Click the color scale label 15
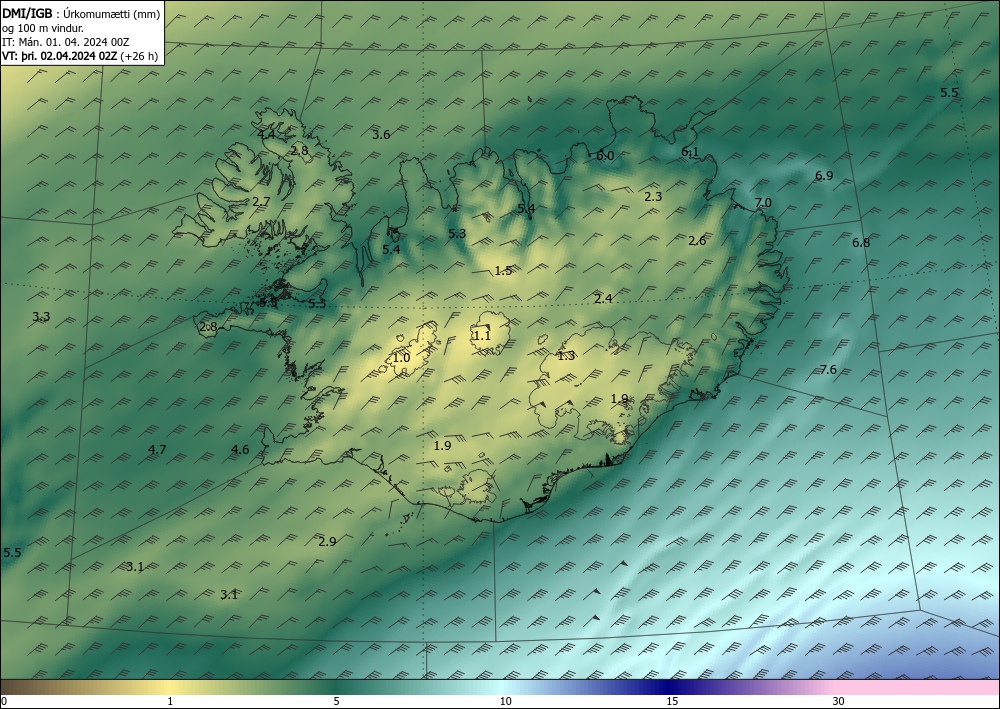The height and width of the screenshot is (709, 1000). pos(672,702)
